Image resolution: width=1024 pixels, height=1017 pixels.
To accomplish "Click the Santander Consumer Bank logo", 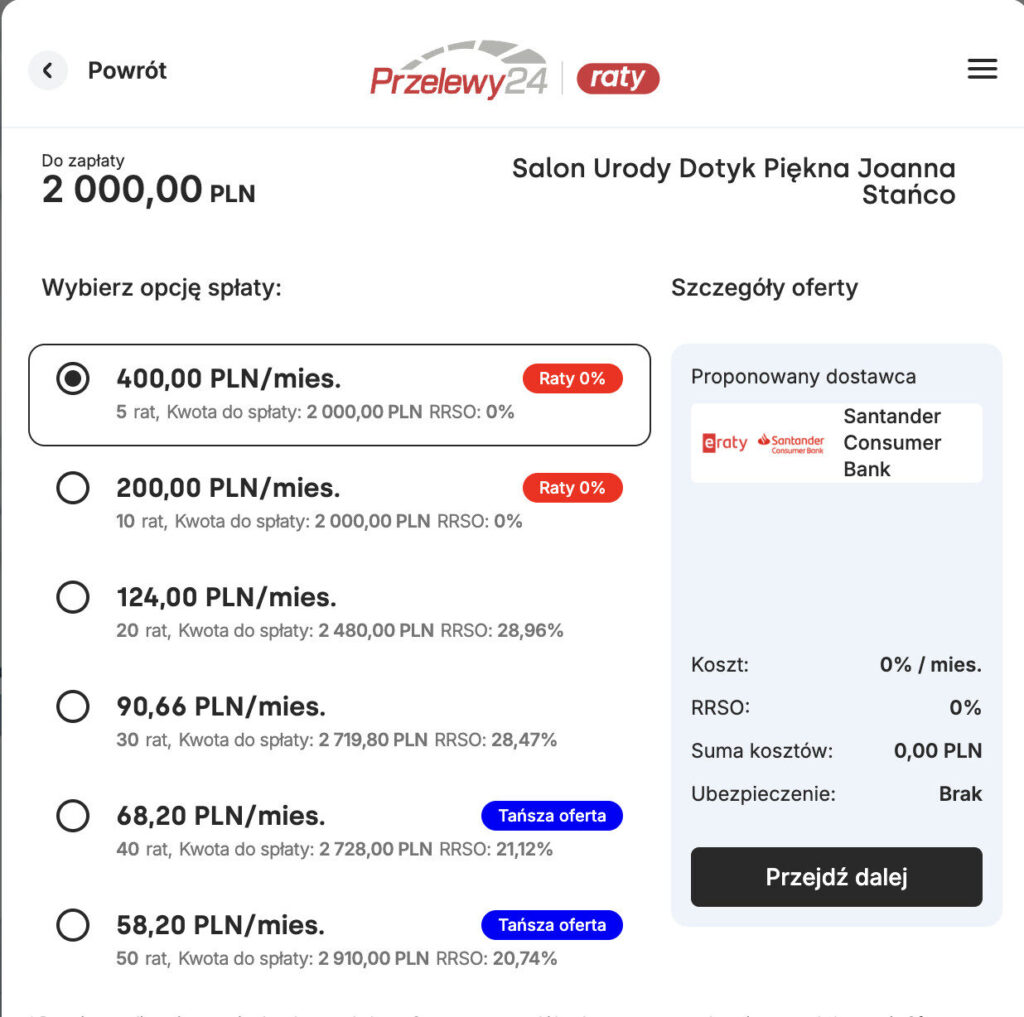I will pyautogui.click(x=791, y=443).
